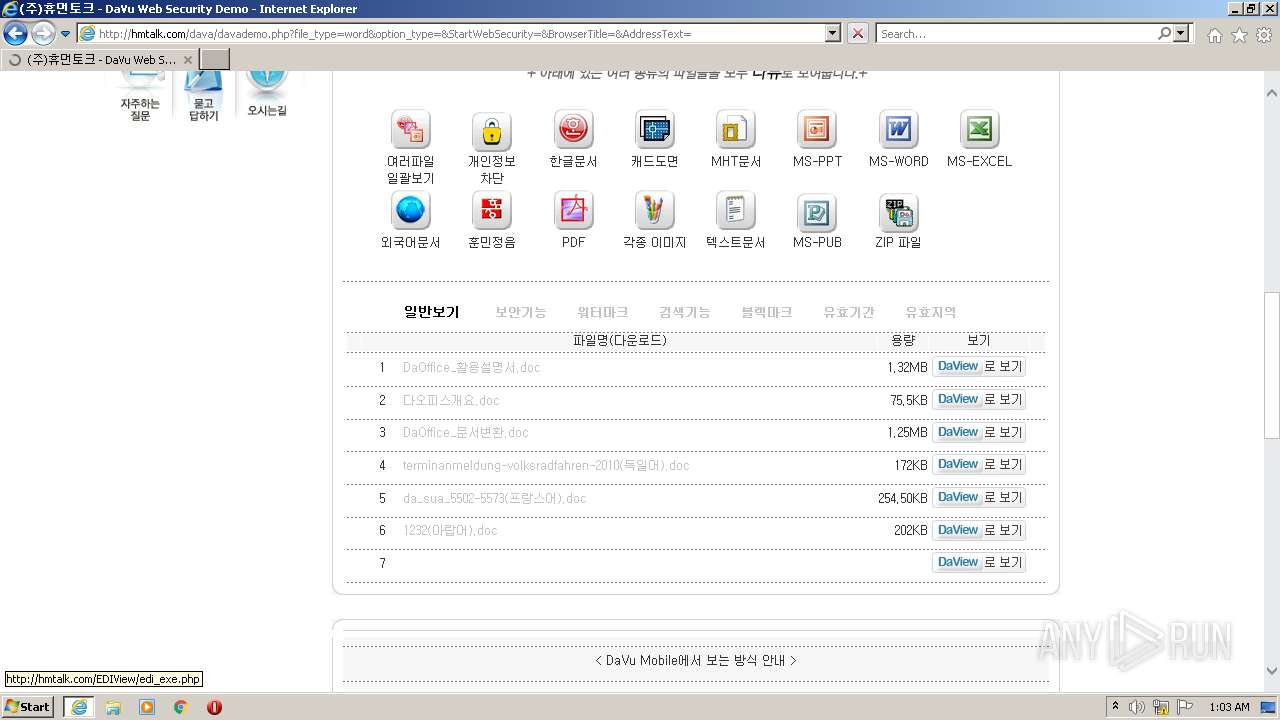This screenshot has width=1280, height=720.
Task: Choose the 훈민정음 file type icon
Action: coord(491,211)
